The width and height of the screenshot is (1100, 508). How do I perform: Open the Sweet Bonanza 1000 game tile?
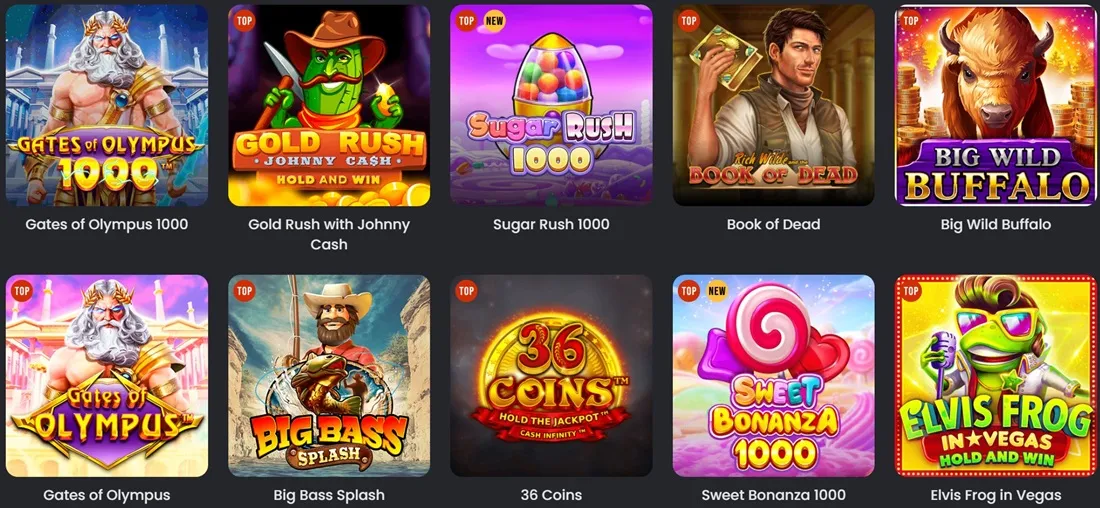coord(774,376)
